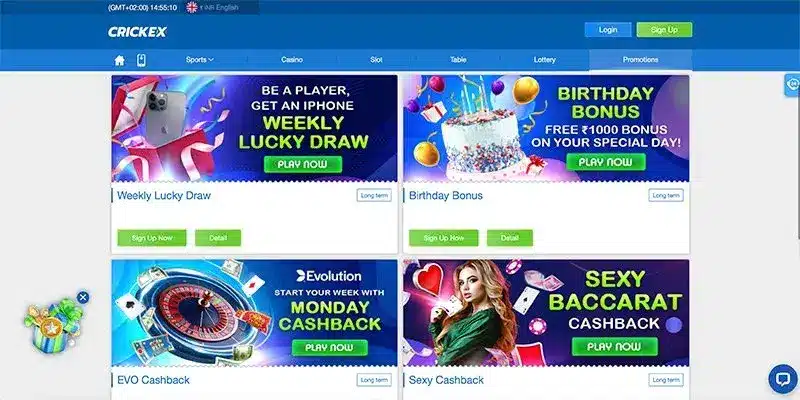Click the home icon in navigation bar
800x400 pixels.
(x=119, y=61)
